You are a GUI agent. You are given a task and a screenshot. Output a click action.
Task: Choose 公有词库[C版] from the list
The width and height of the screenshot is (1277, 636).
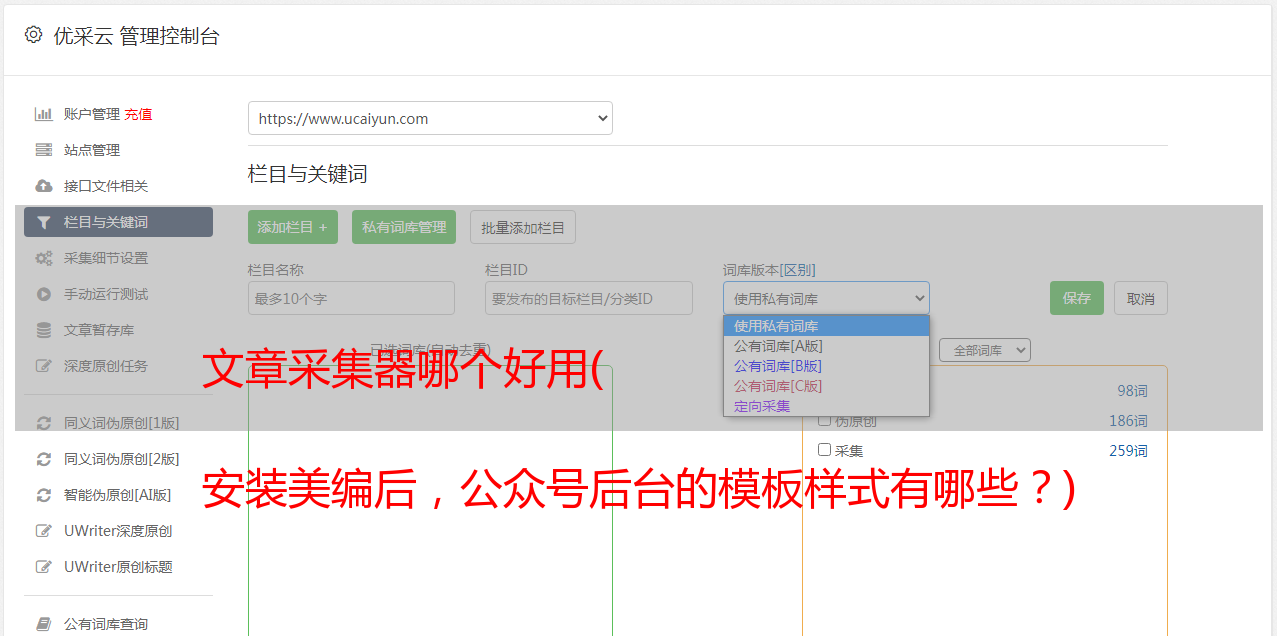click(826, 386)
